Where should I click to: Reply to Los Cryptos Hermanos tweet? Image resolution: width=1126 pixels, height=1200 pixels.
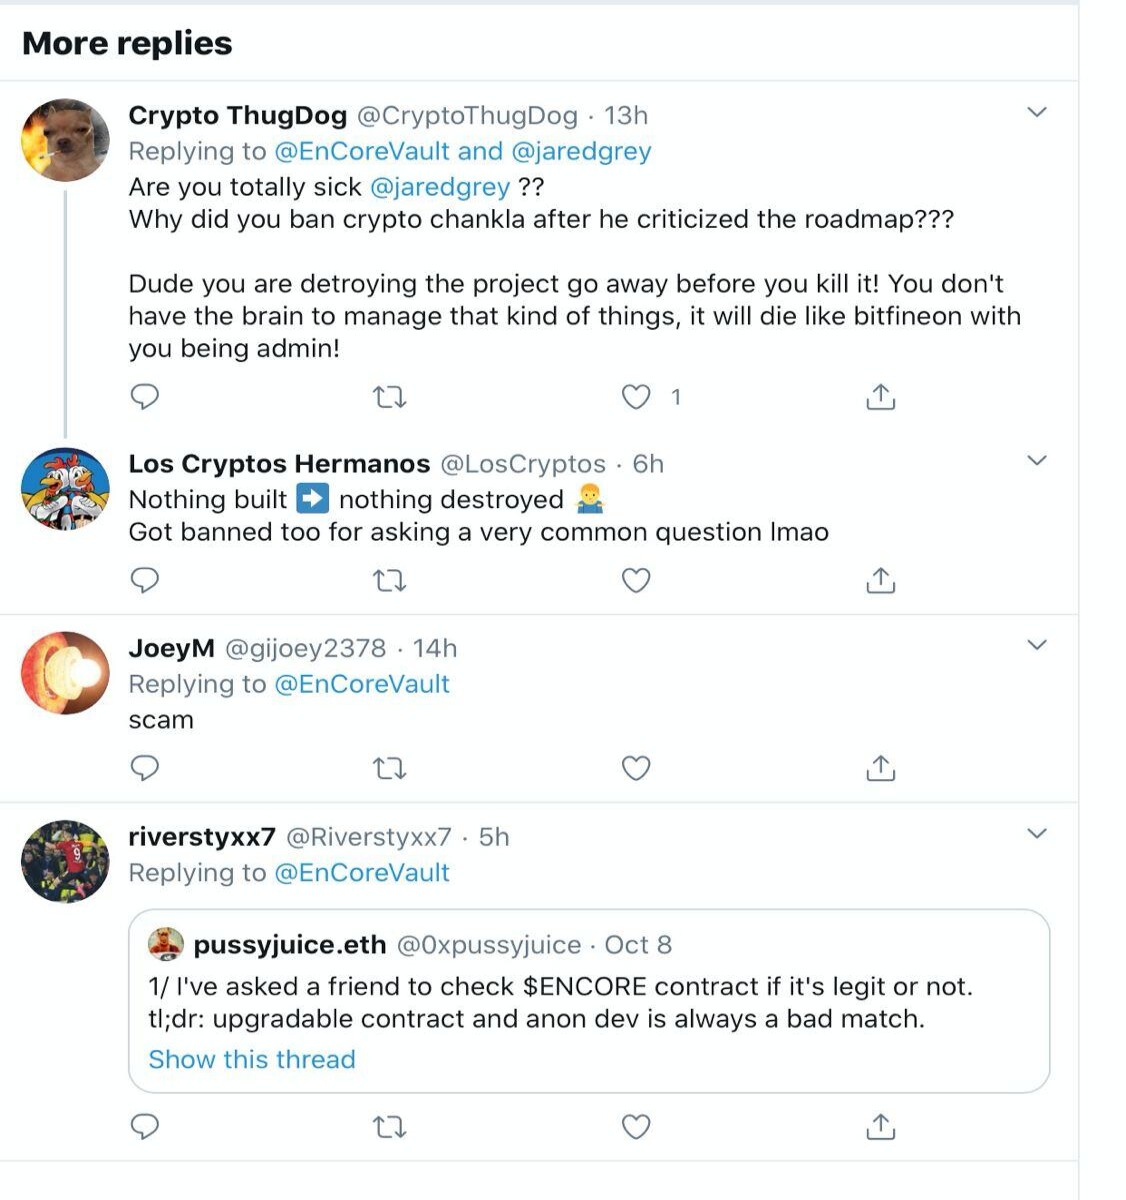[x=145, y=580]
